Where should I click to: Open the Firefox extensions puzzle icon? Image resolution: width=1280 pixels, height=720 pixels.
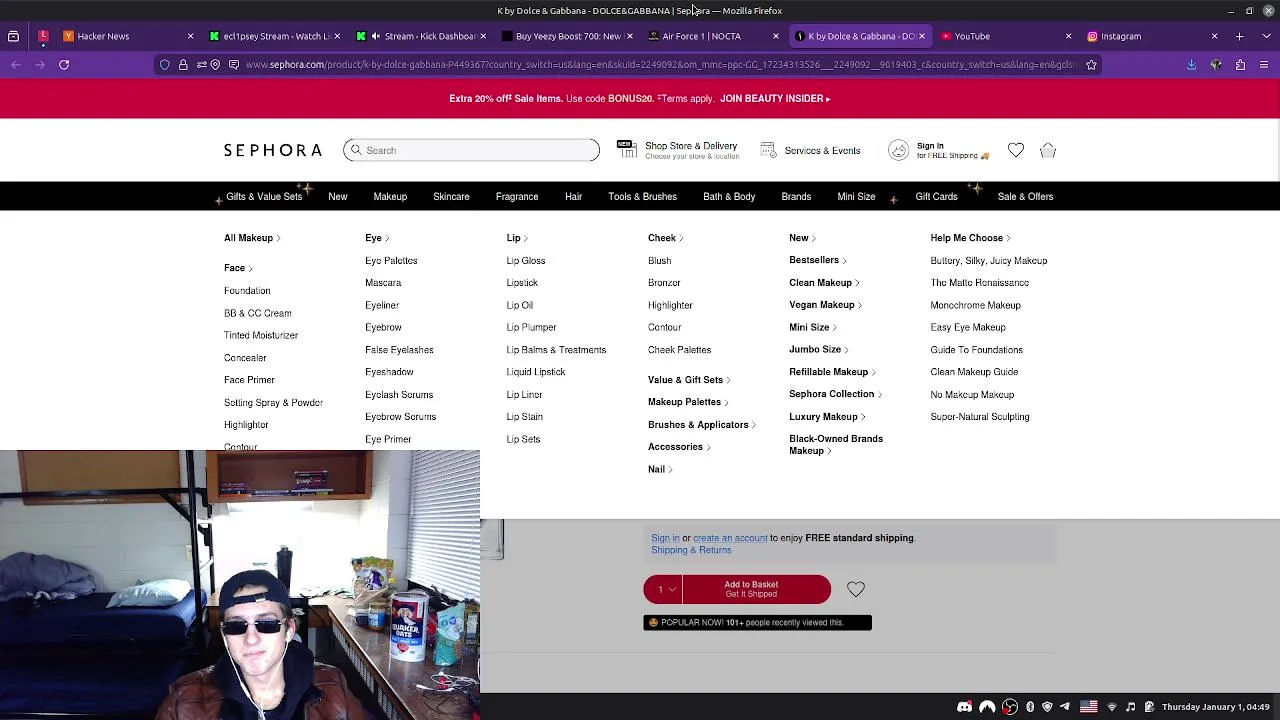pos(1240,65)
